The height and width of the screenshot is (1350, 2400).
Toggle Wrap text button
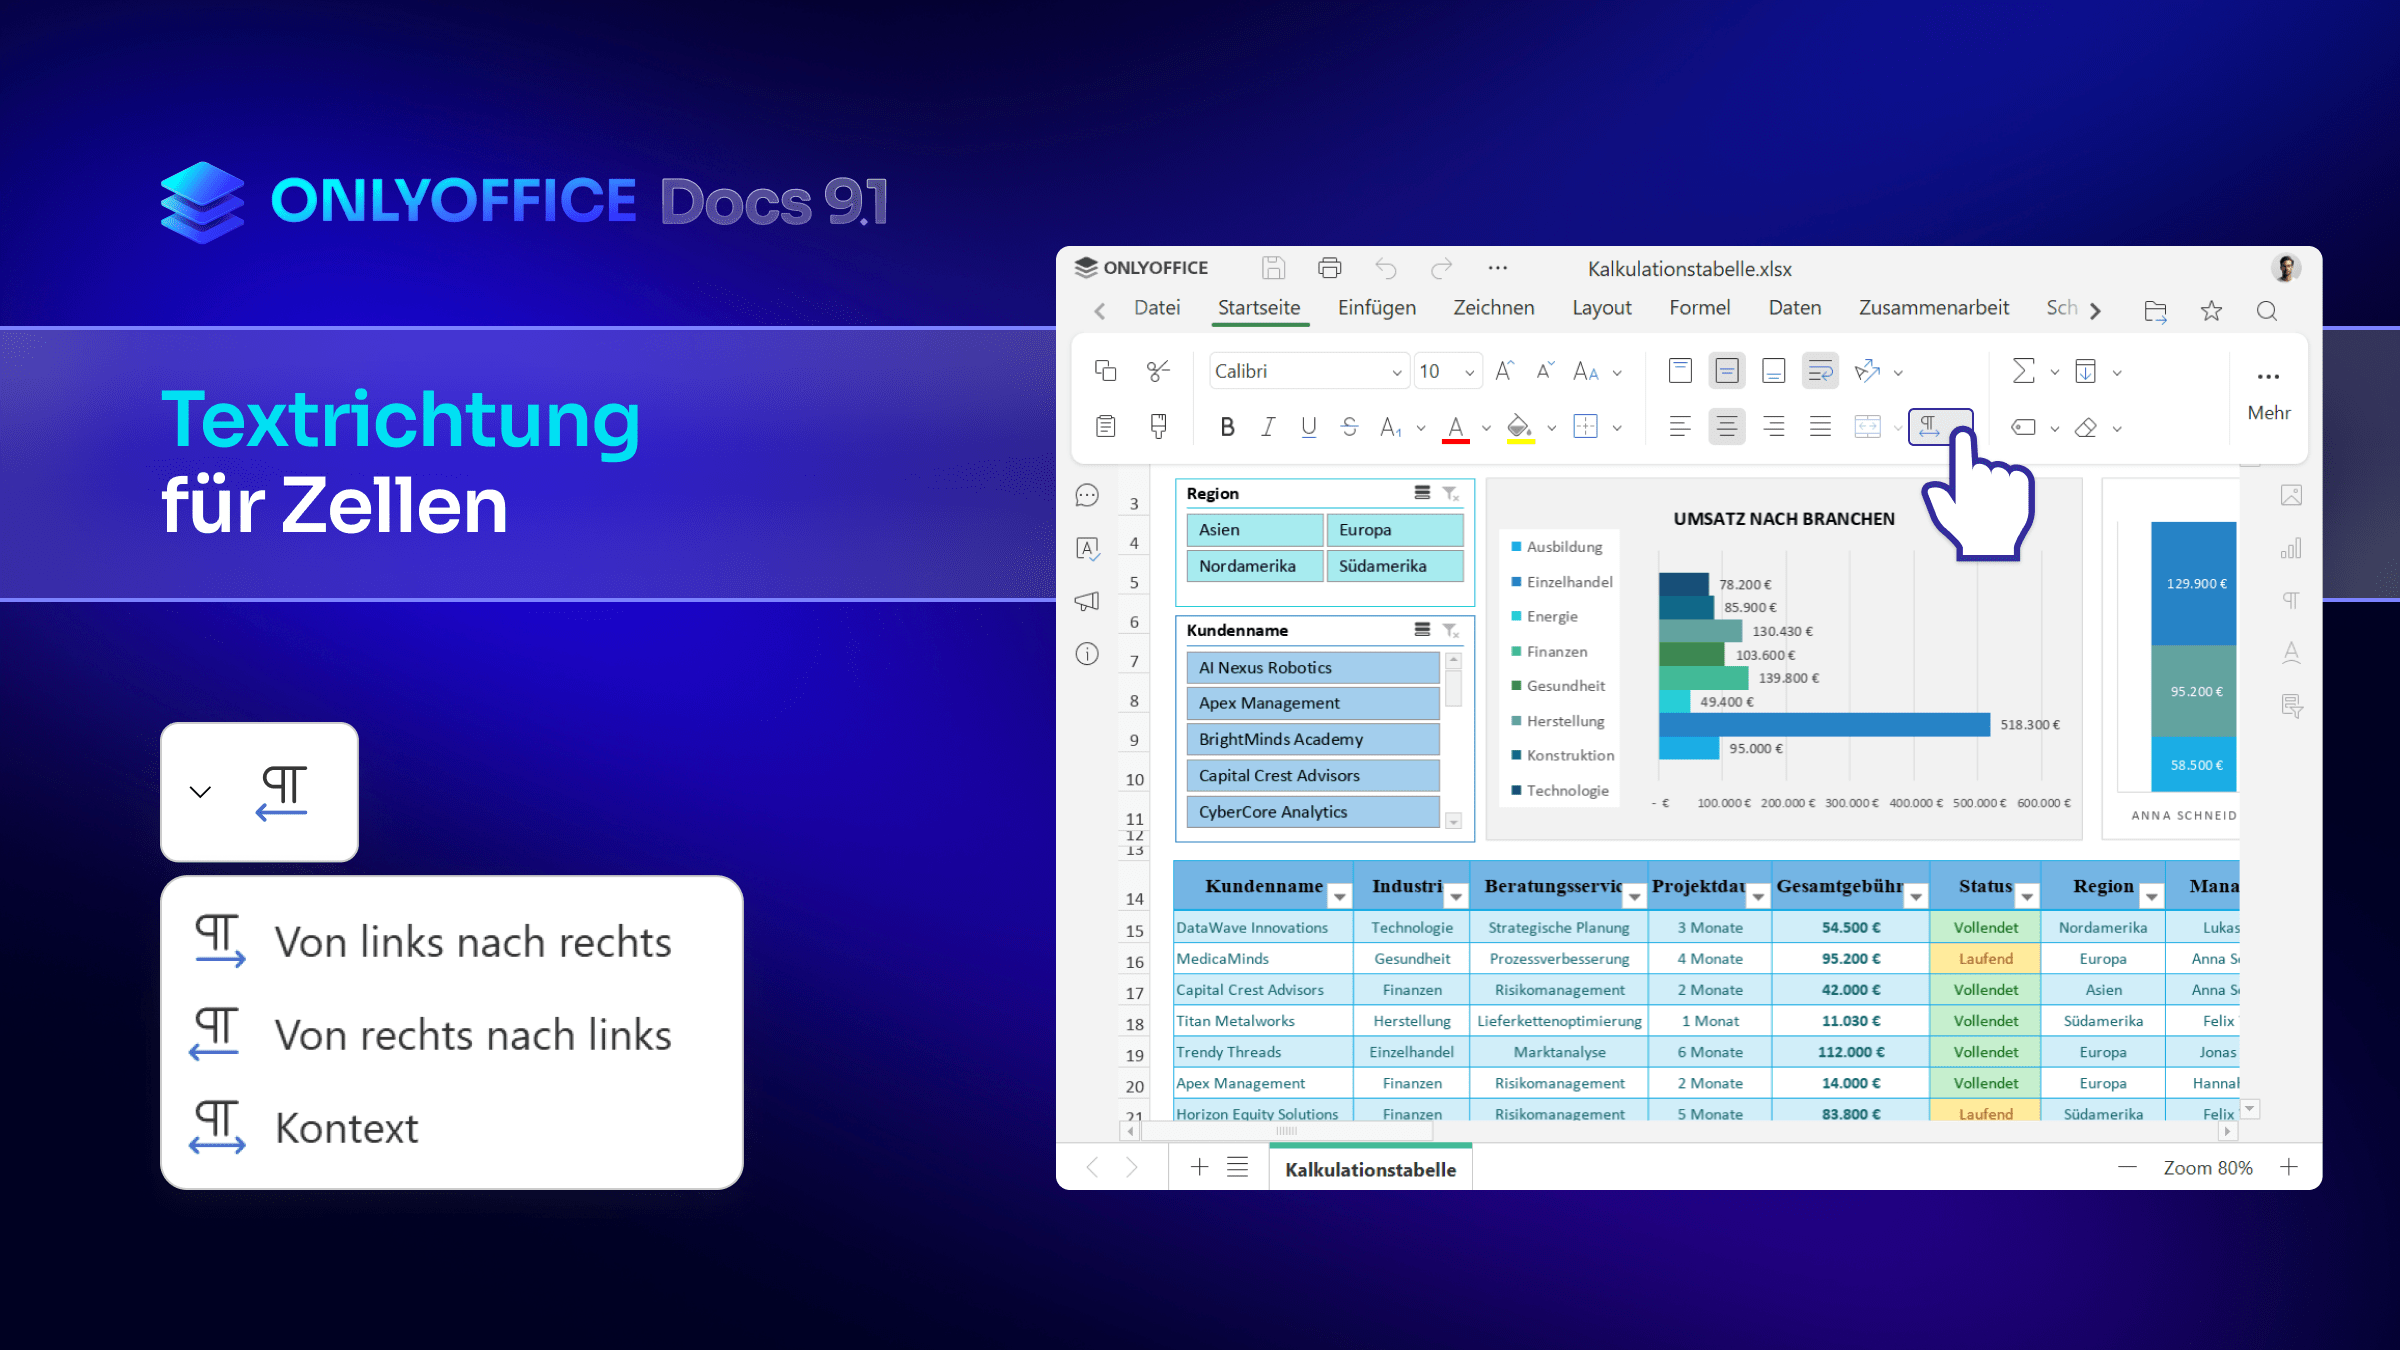1820,372
